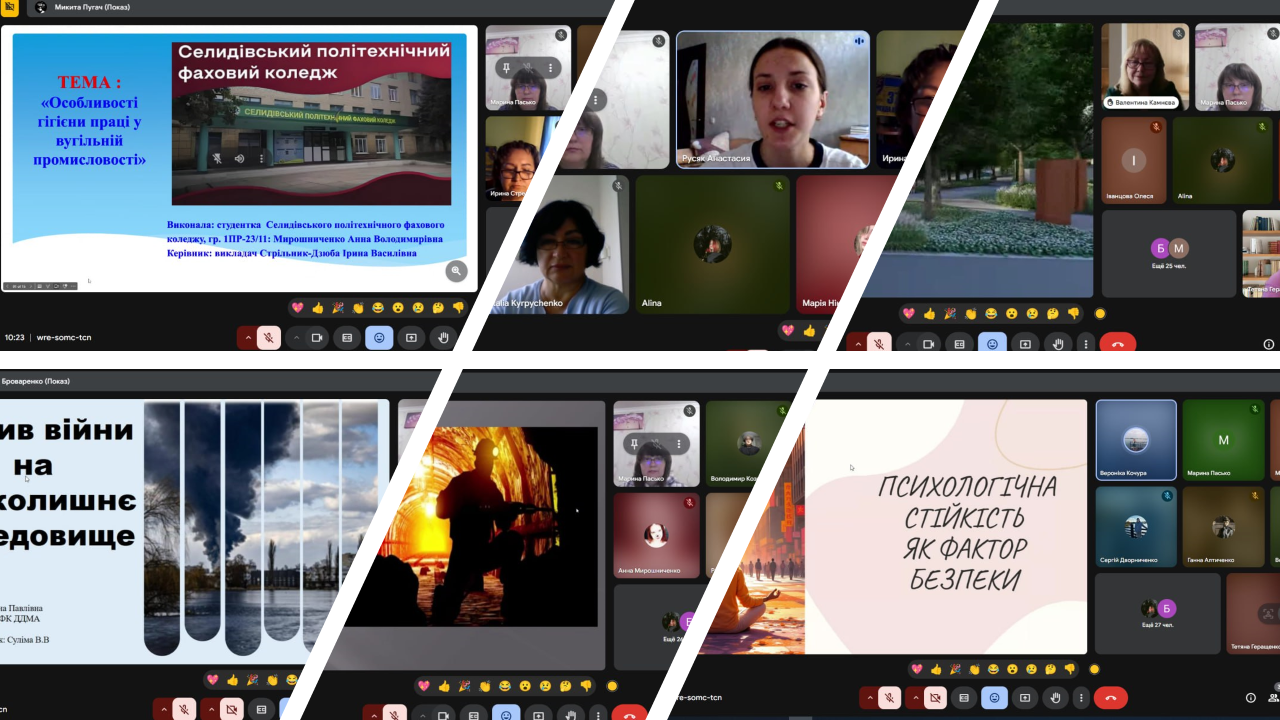1280x720 pixels.
Task: Send thumbs up reaction in the war-slide call
Action: (232, 680)
